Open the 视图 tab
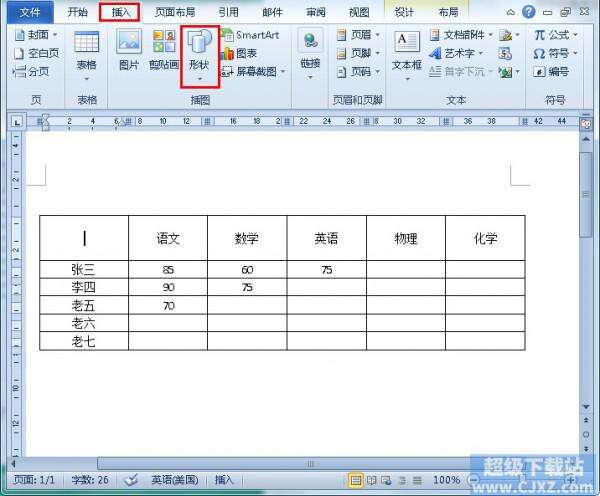 [x=359, y=12]
